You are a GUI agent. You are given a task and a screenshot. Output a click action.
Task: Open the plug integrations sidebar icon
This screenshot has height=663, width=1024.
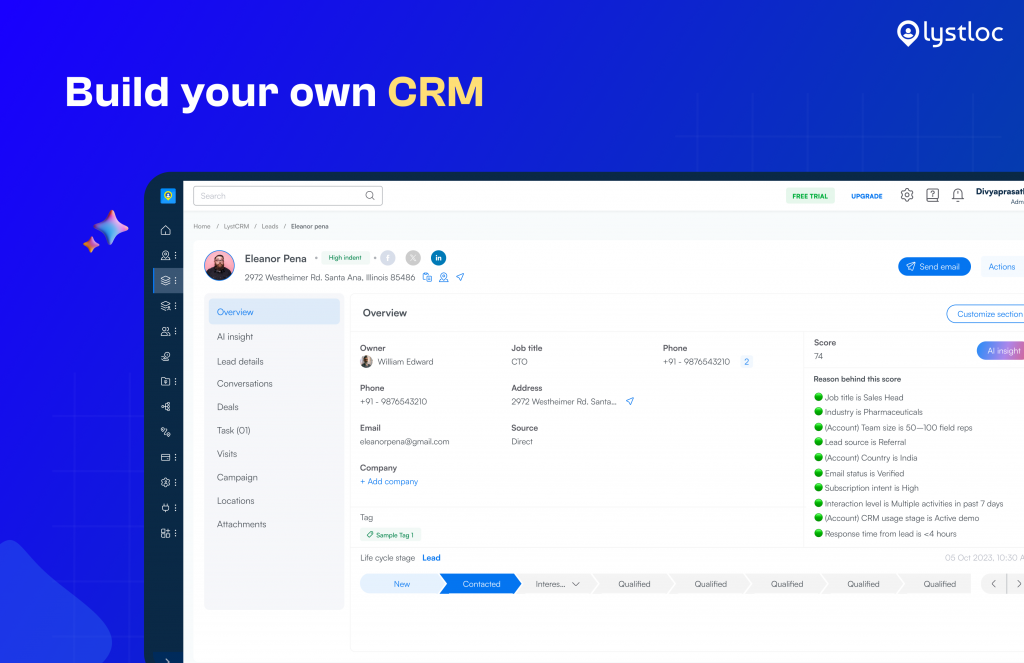(x=166, y=508)
